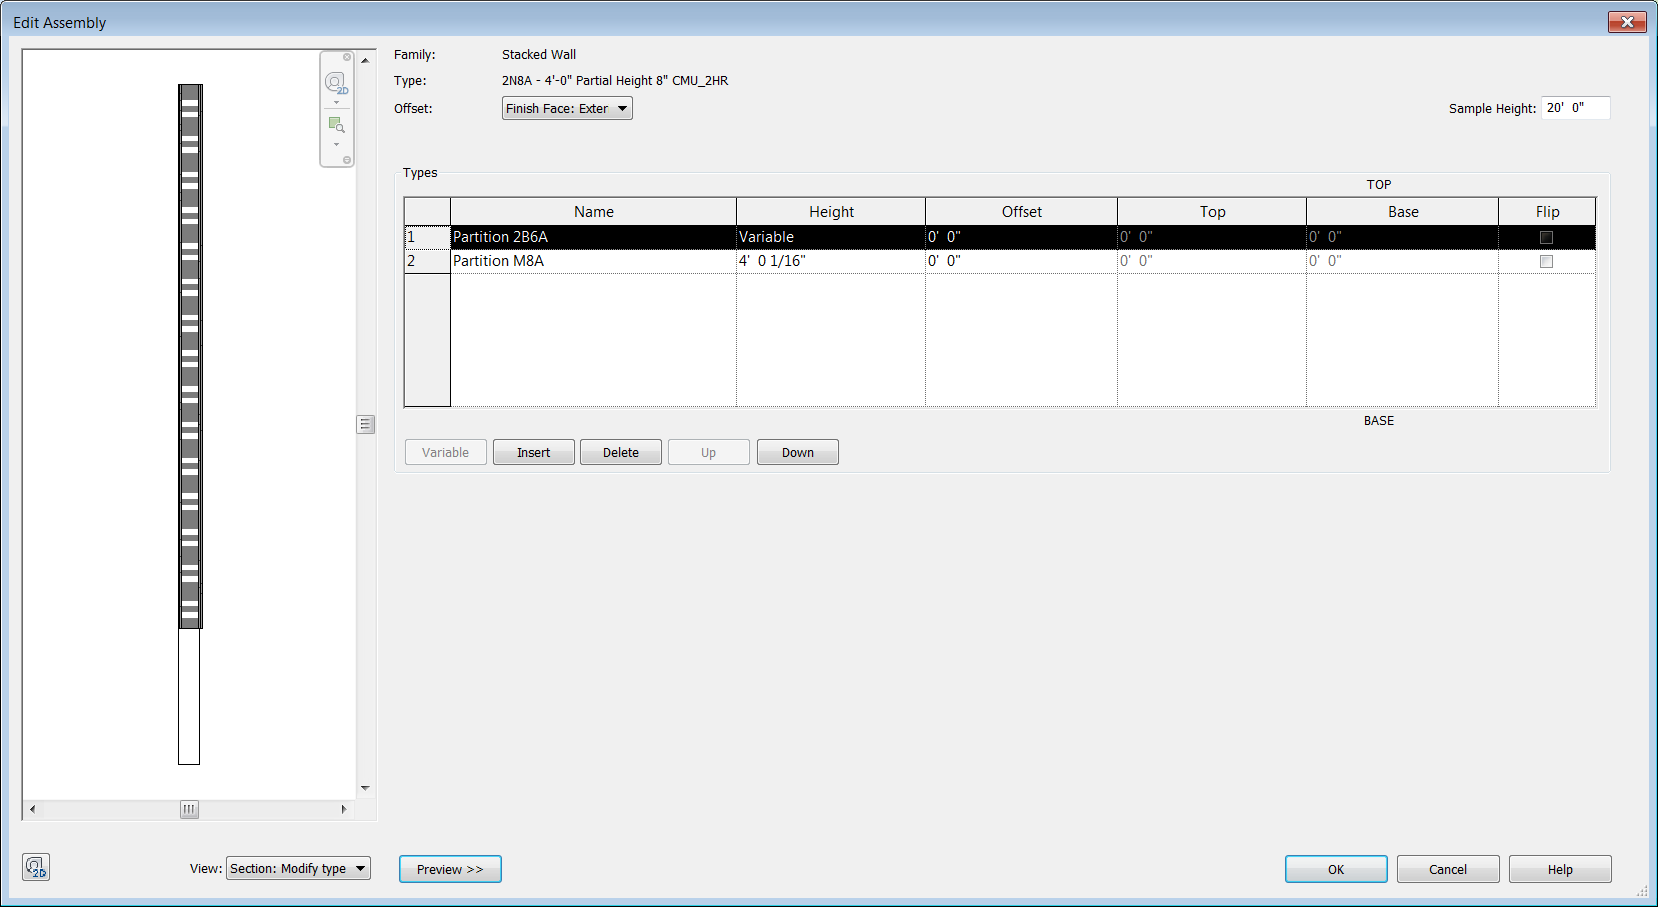1658x907 pixels.
Task: Activate the Zoom Region tool in navigation bar
Action: 336,125
